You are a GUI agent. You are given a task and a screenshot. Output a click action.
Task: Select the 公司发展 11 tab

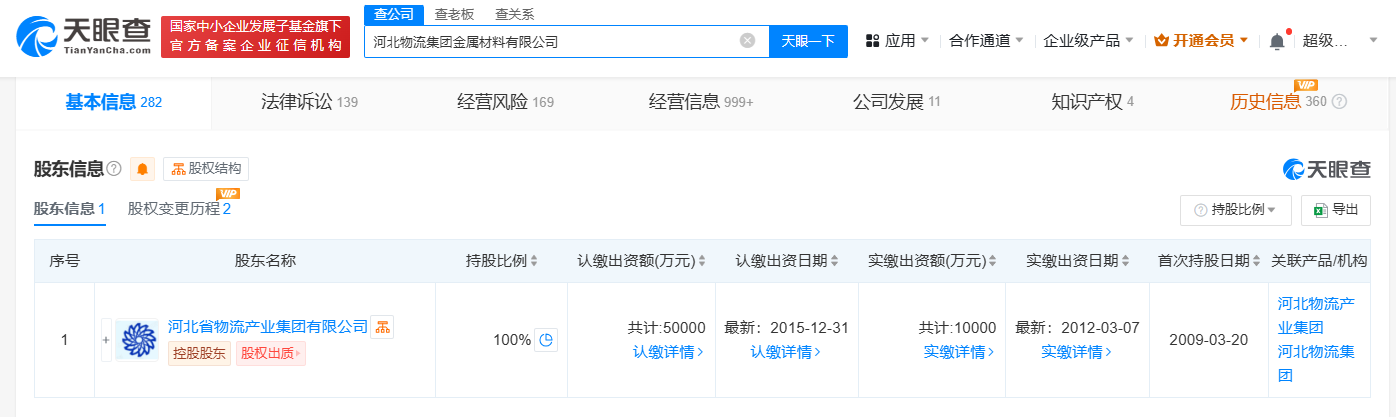click(897, 102)
